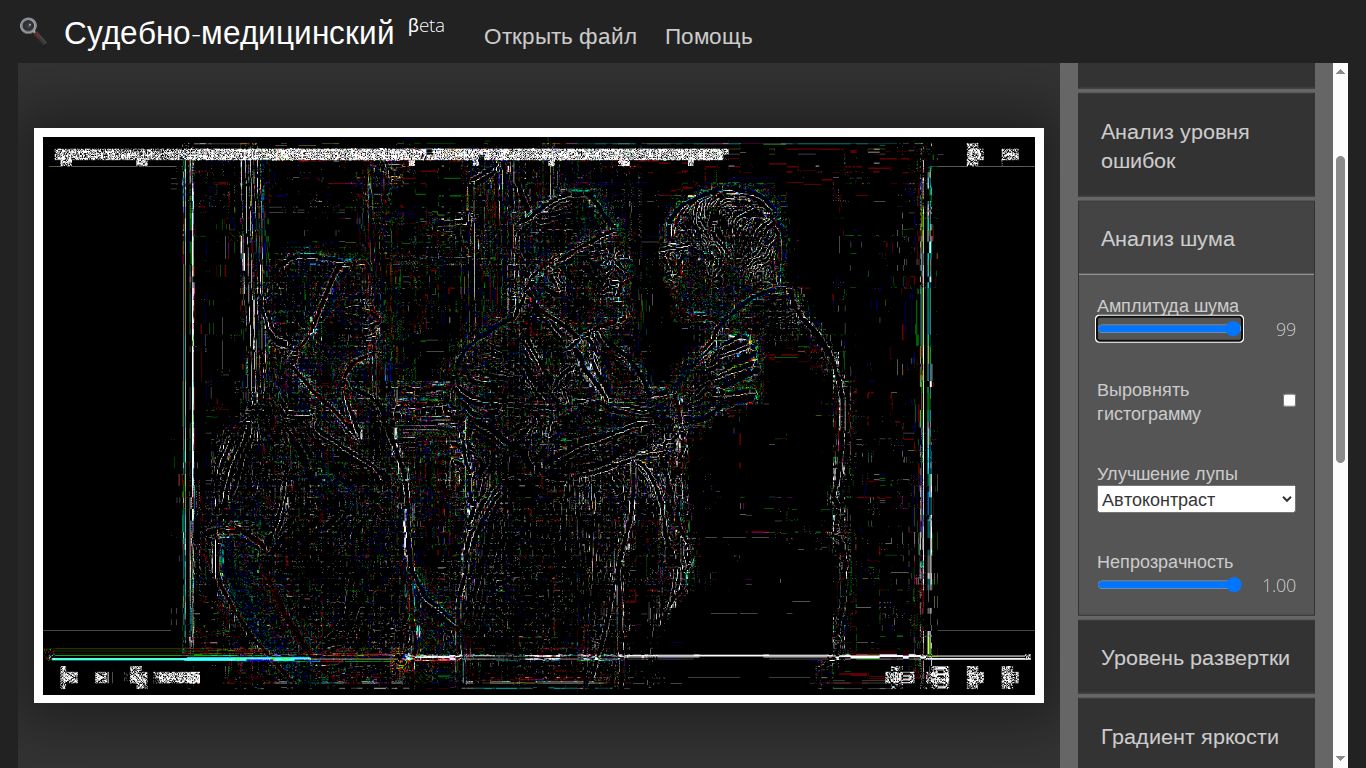The height and width of the screenshot is (768, 1366).
Task: Click the noise analysis image preview
Action: click(x=539, y=415)
